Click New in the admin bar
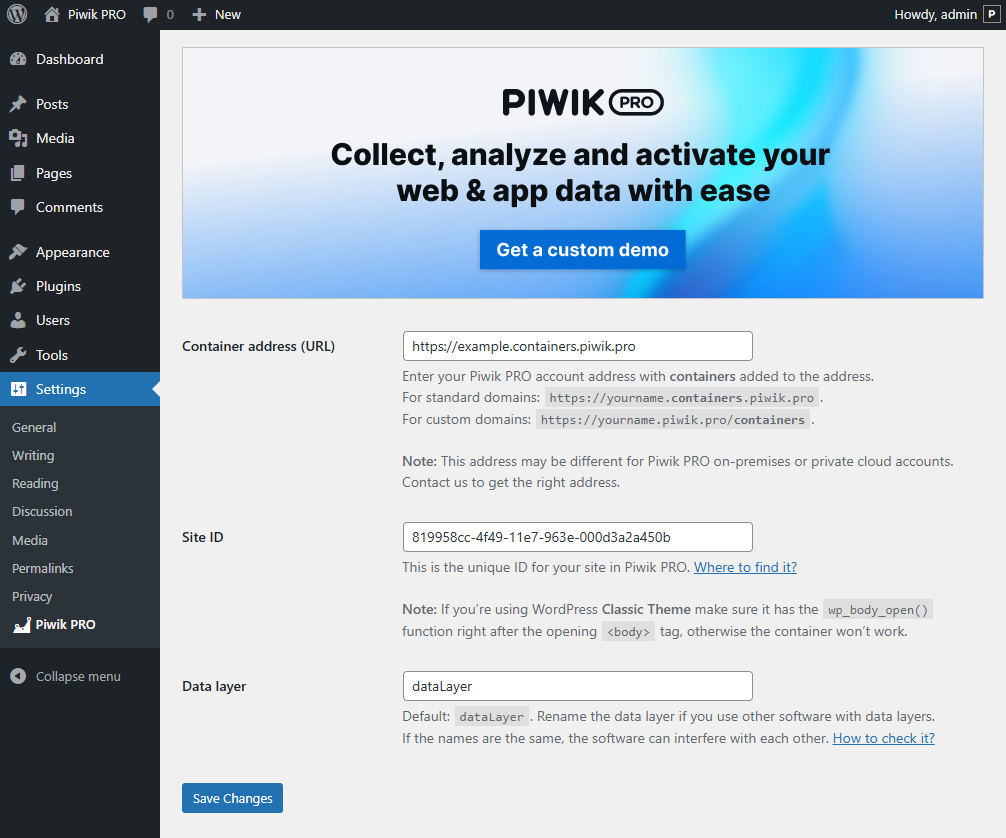Screen dimensions: 1006x838 click(x=228, y=15)
